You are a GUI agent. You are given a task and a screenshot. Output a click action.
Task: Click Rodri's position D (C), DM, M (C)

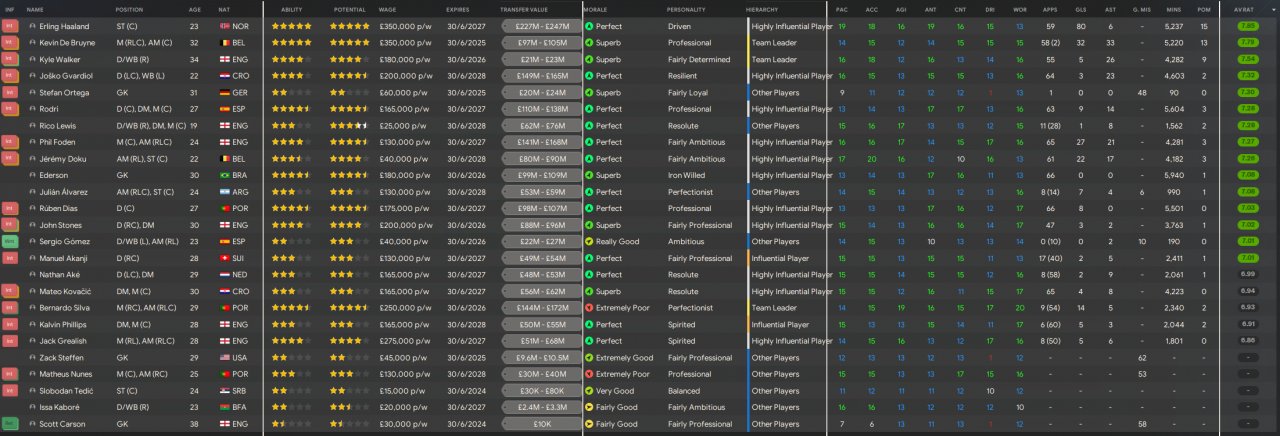click(x=144, y=108)
